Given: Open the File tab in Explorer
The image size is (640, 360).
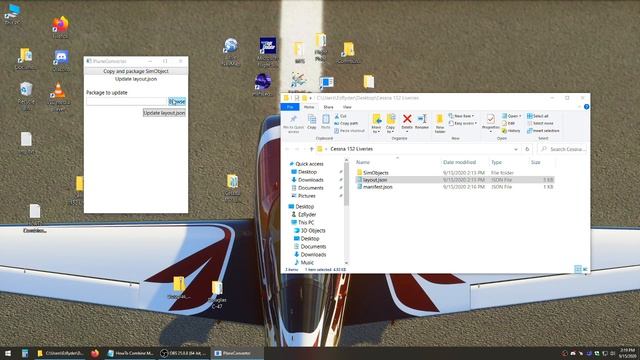Looking at the screenshot, I should pos(290,107).
